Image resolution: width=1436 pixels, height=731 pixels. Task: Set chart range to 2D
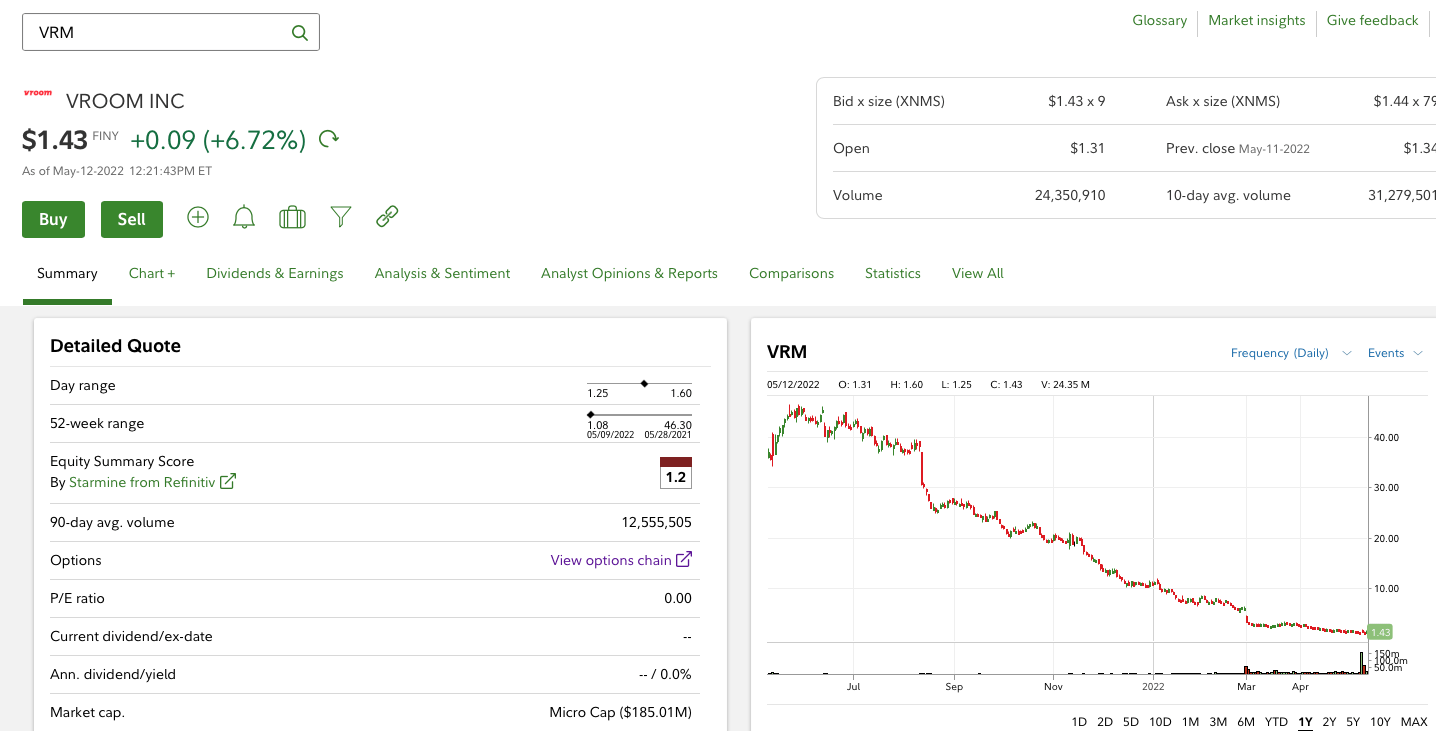pyautogui.click(x=1105, y=722)
